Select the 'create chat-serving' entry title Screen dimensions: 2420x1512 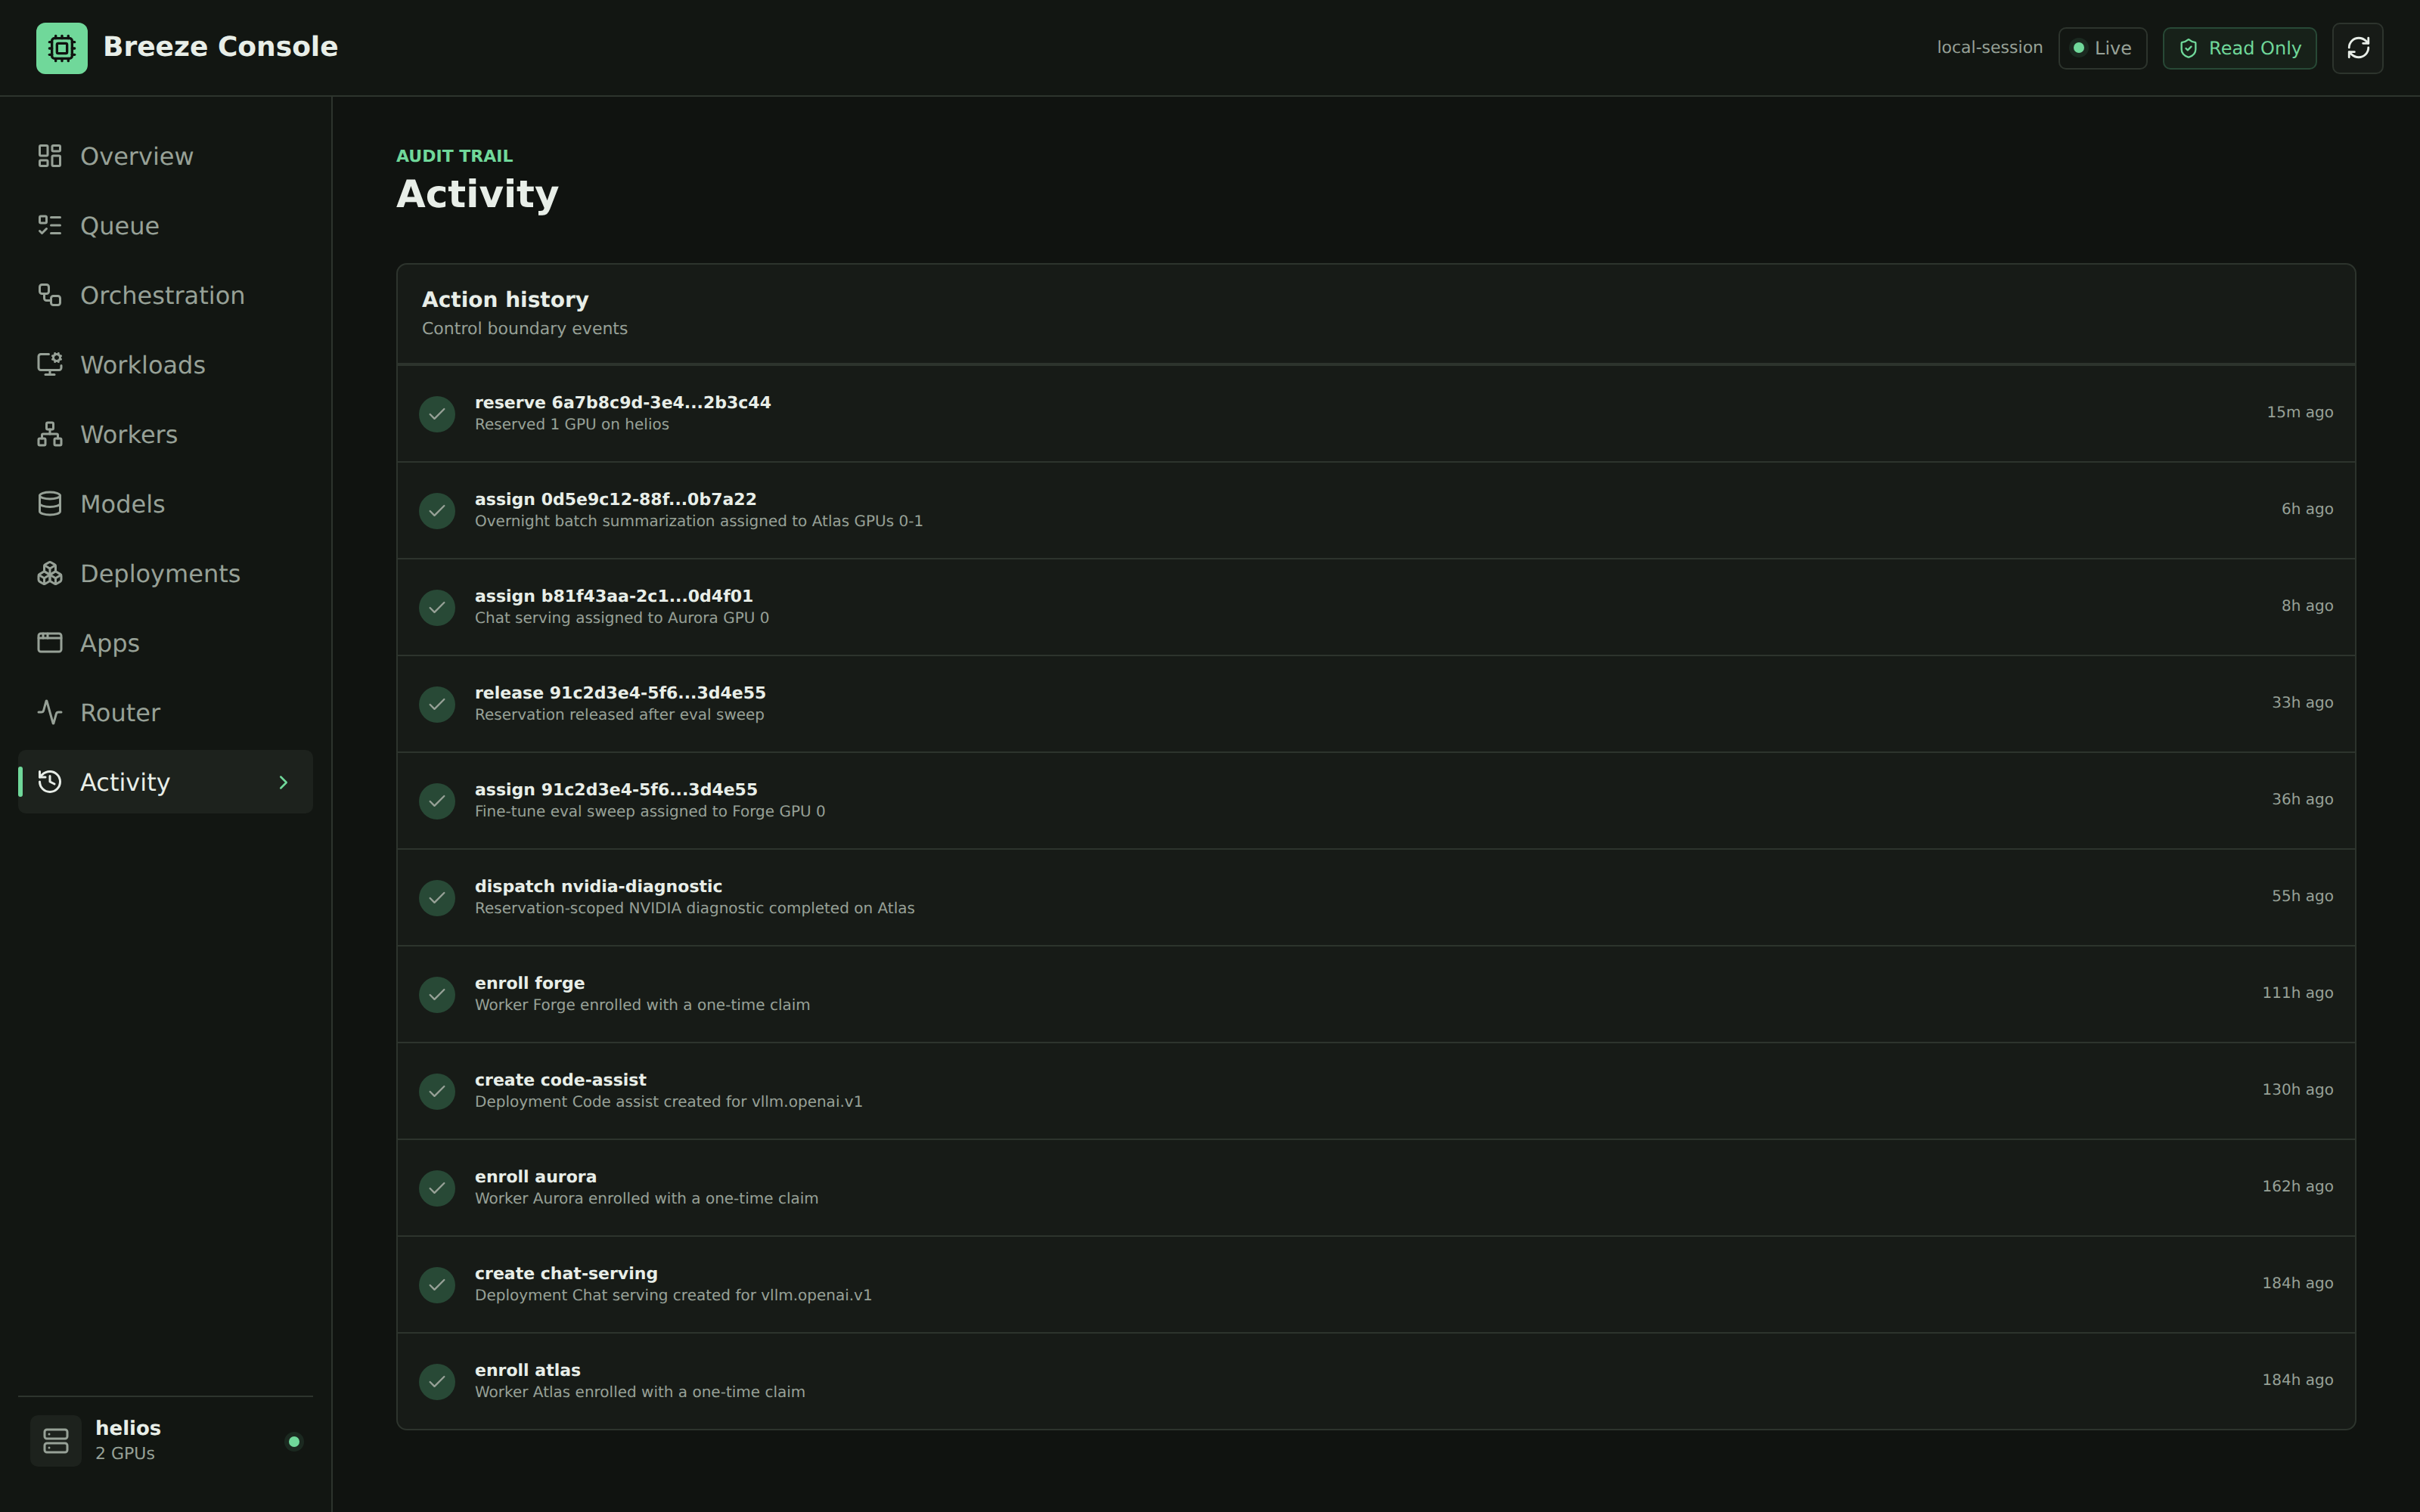click(x=566, y=1274)
